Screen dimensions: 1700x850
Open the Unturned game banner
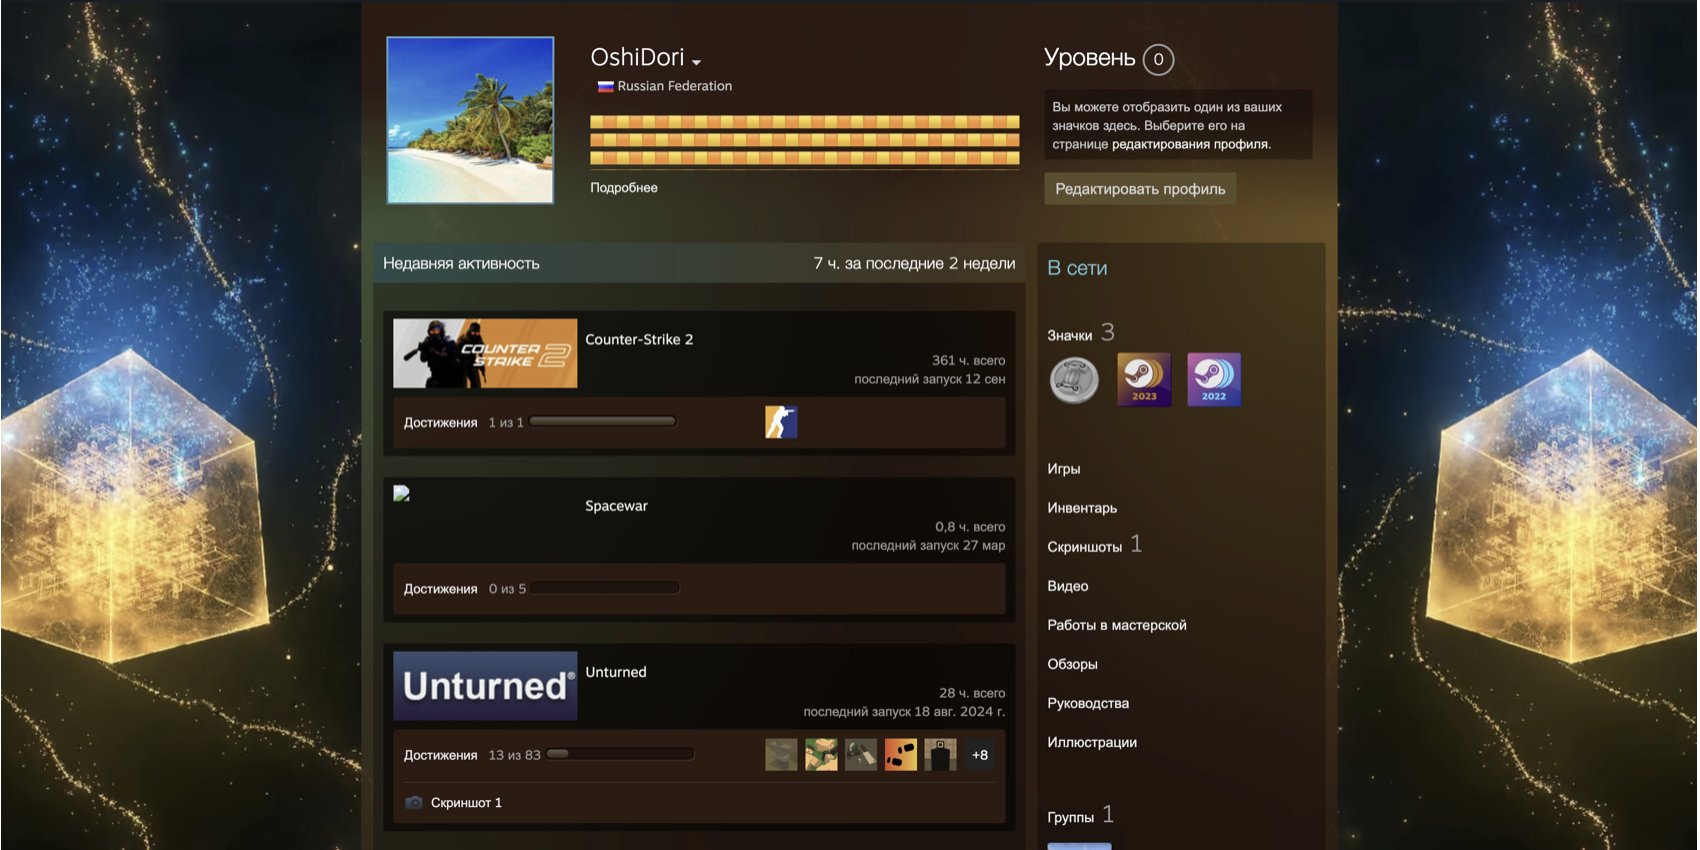[x=485, y=686]
